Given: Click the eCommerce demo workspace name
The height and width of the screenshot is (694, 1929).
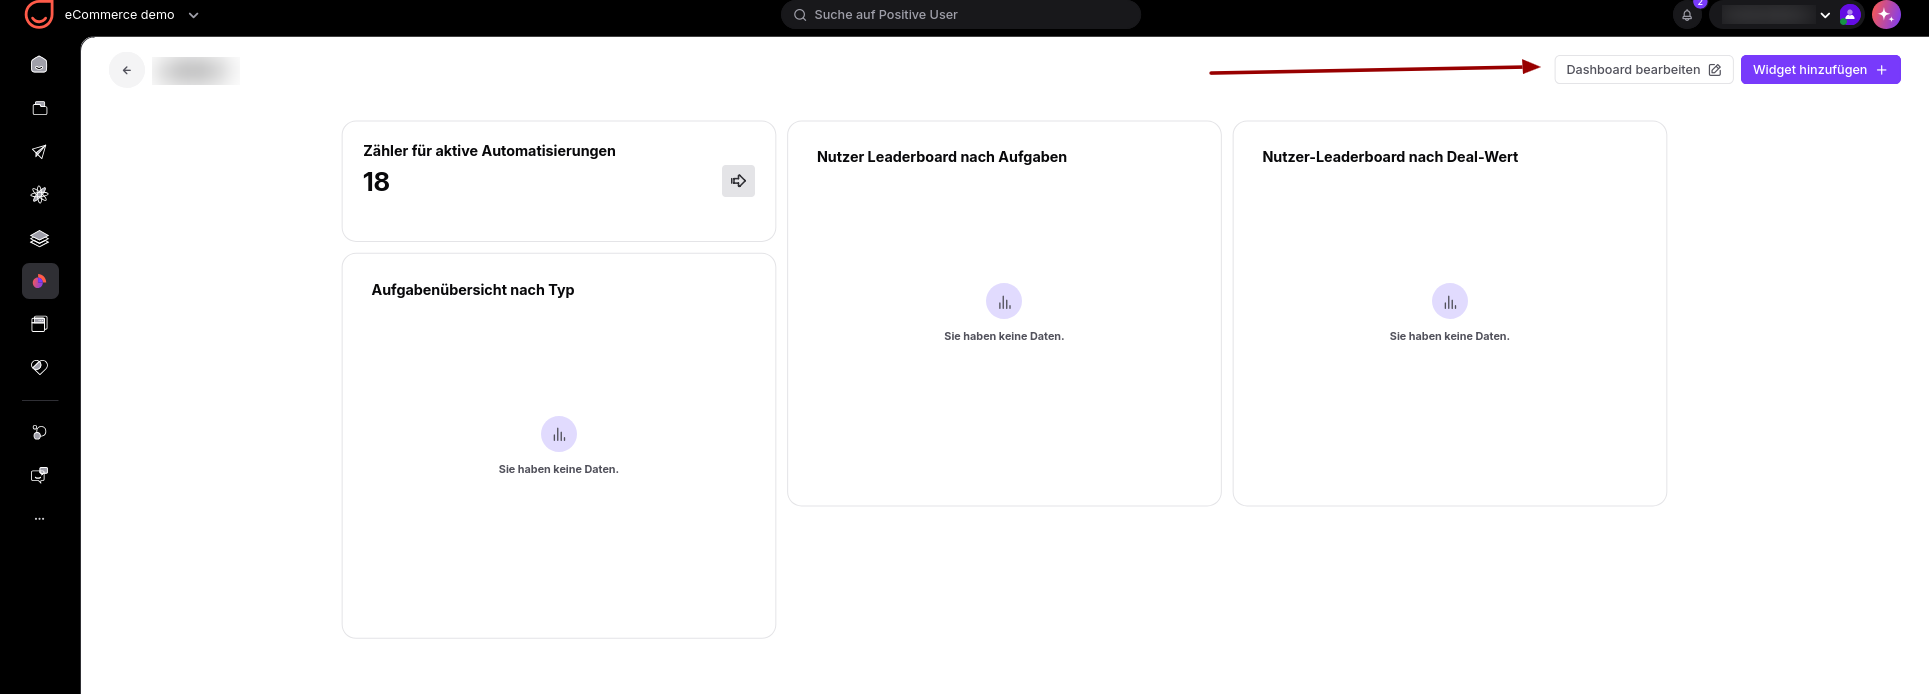Looking at the screenshot, I should tap(120, 15).
